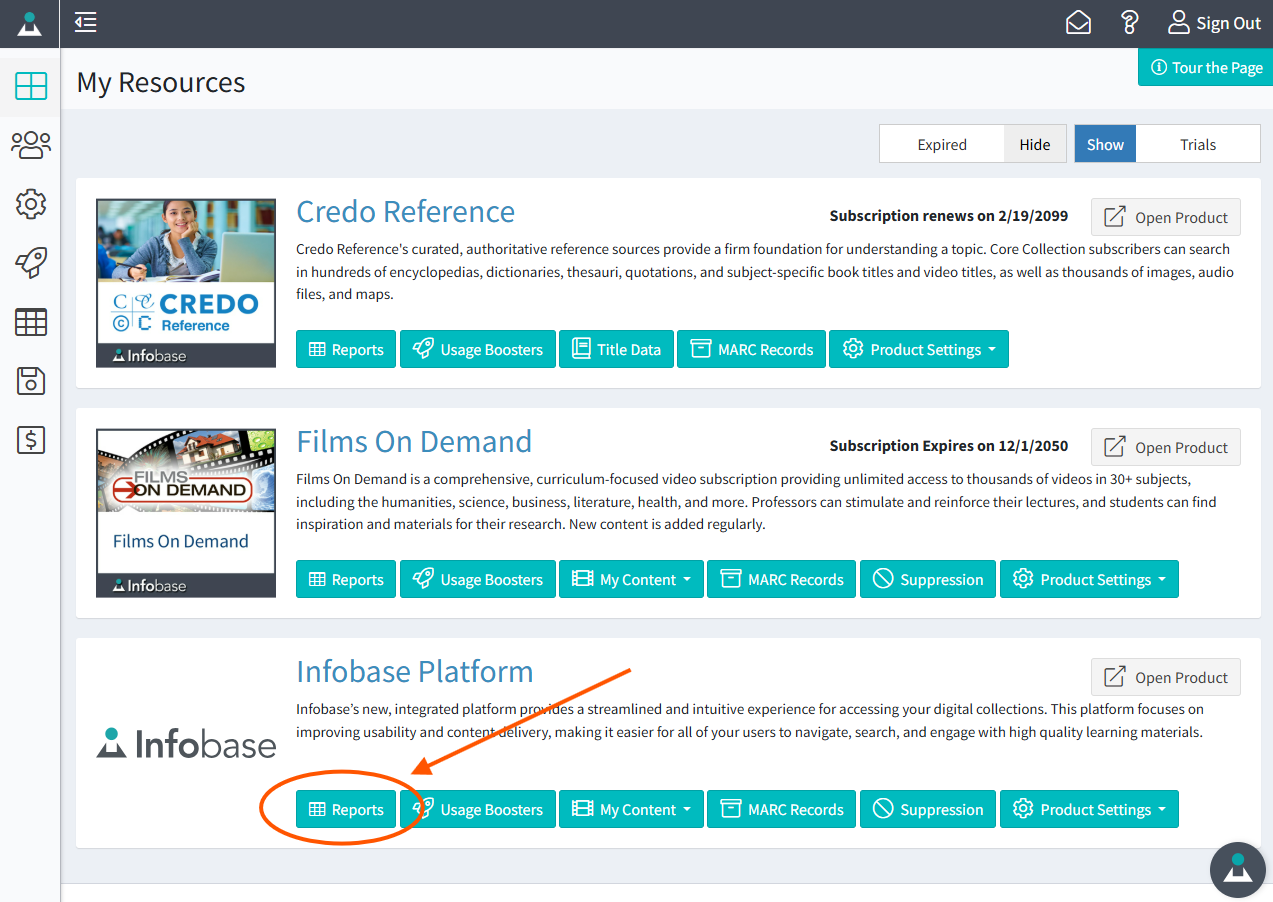The width and height of the screenshot is (1273, 902).
Task: Open help using the question mark icon
Action: click(x=1129, y=22)
